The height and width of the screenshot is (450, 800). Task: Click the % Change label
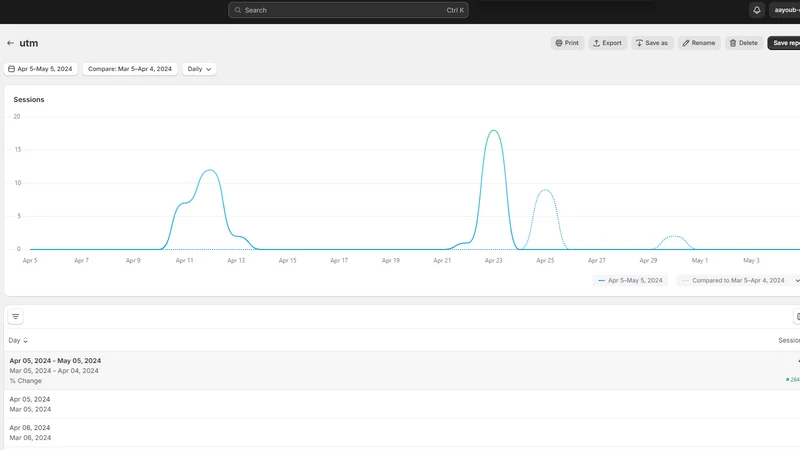26,381
